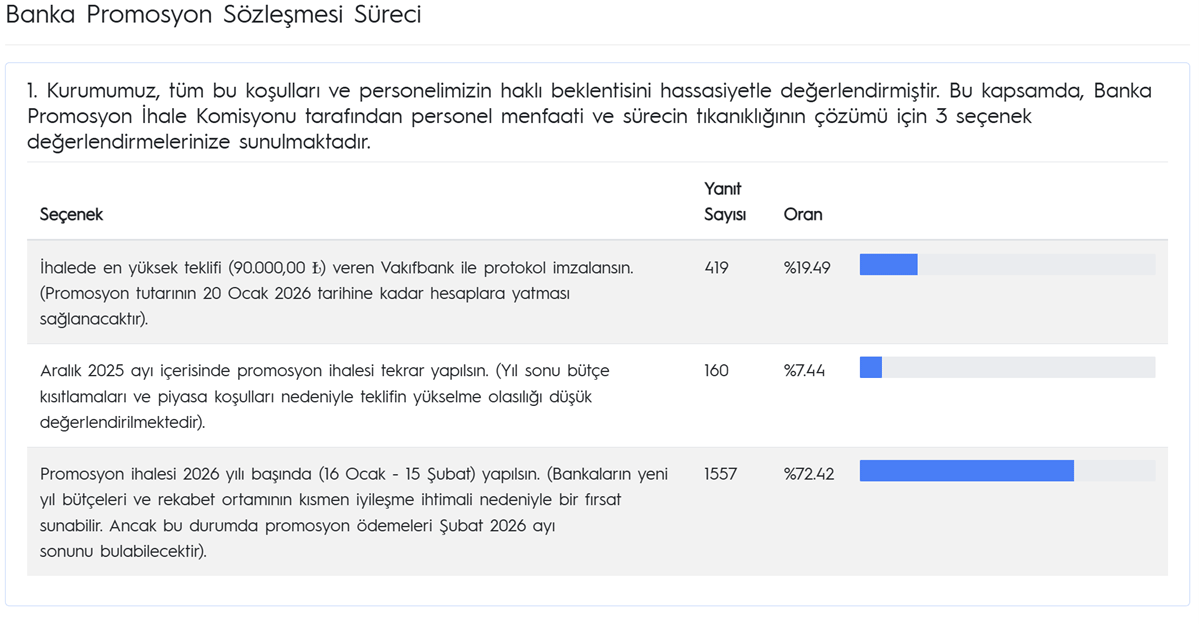The height and width of the screenshot is (624, 1199).
Task: Click the %7.44 percentage value
Action: [x=804, y=371]
